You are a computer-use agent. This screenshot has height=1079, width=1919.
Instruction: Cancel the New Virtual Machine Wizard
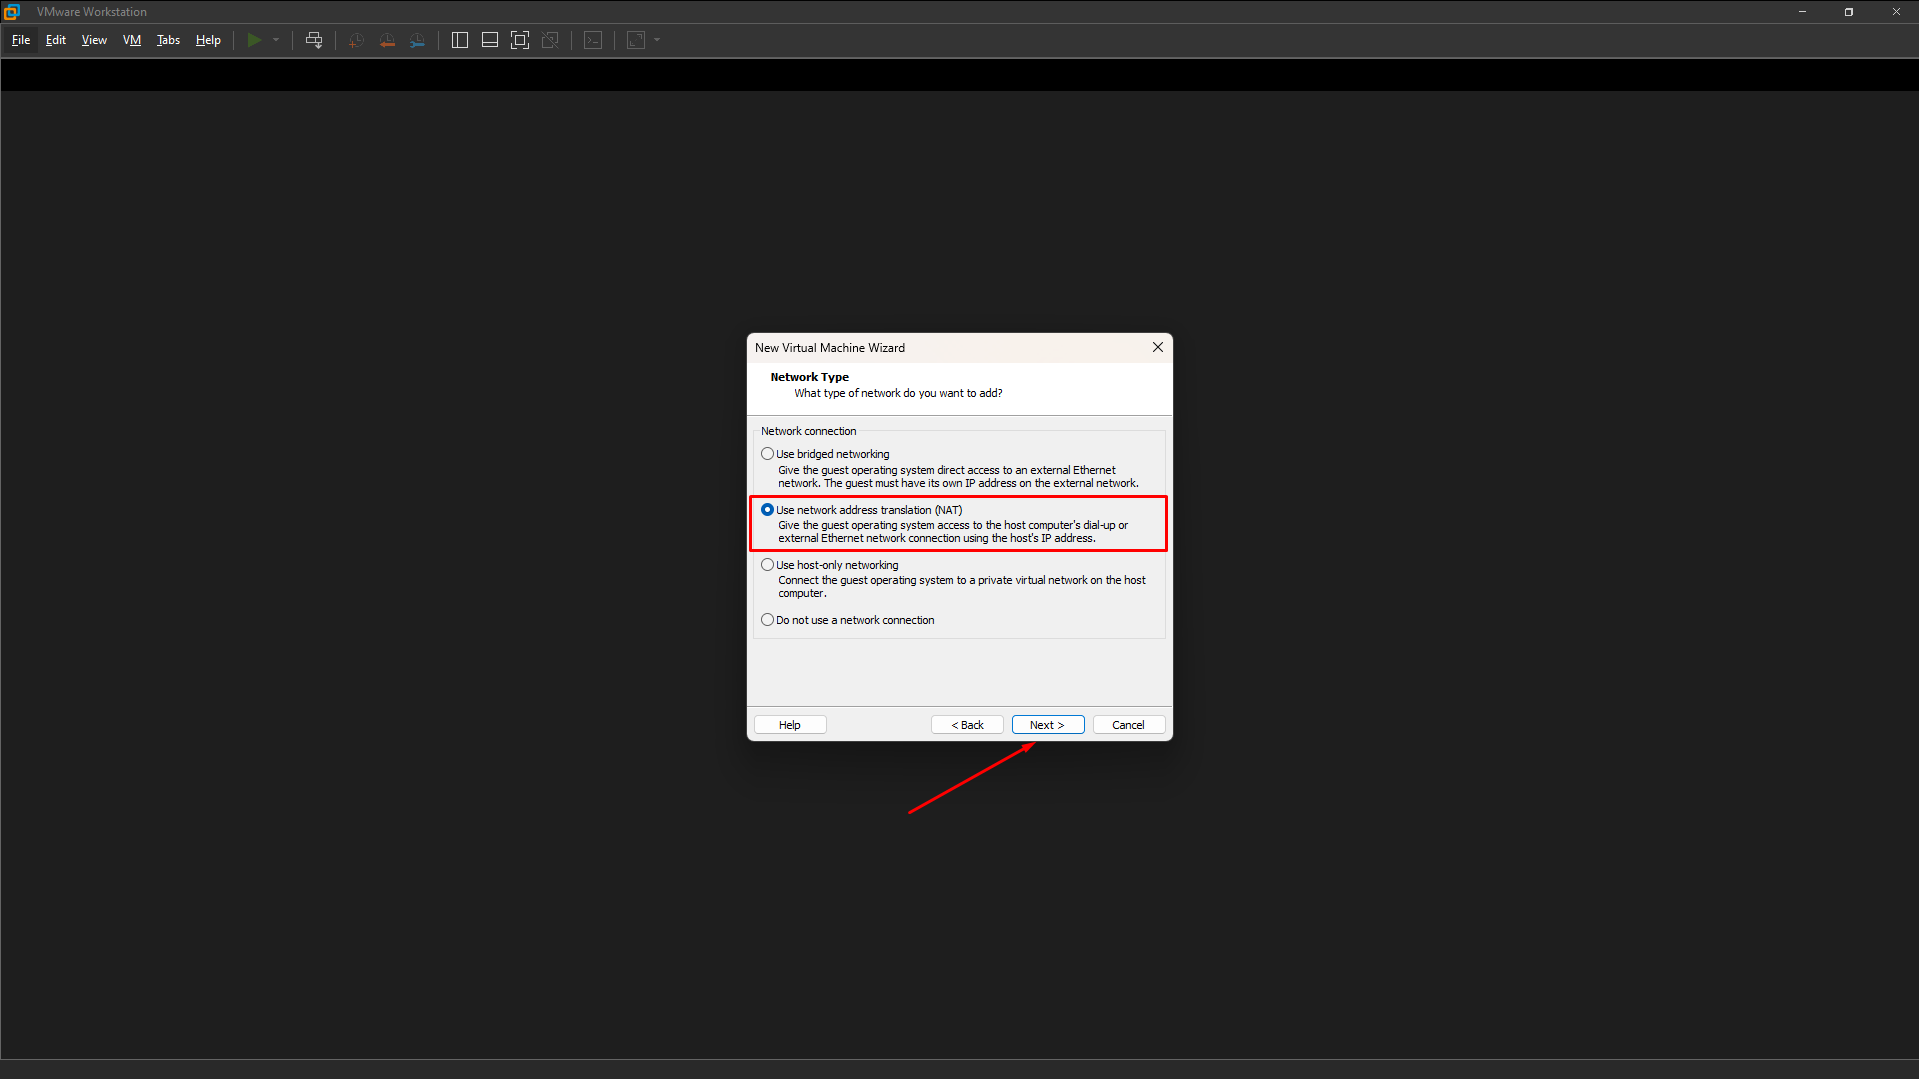coord(1128,724)
